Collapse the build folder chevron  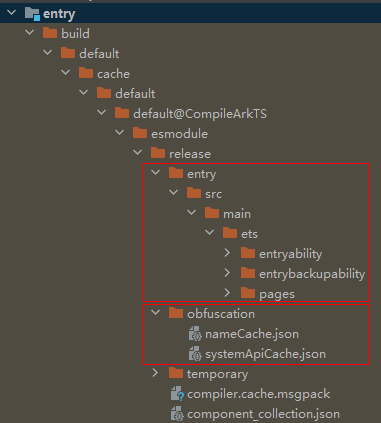tap(30, 33)
